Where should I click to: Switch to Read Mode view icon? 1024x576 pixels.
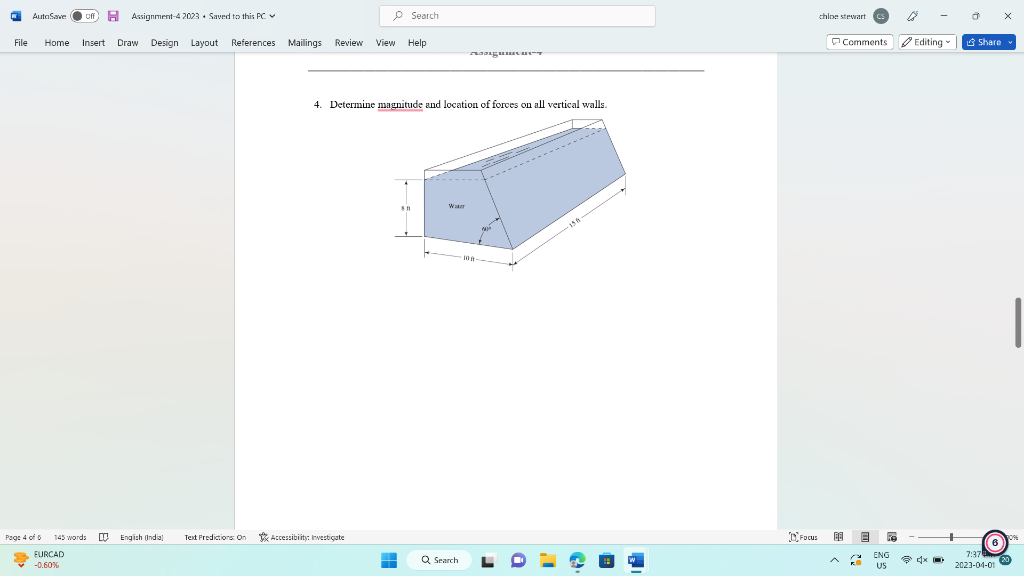click(839, 537)
